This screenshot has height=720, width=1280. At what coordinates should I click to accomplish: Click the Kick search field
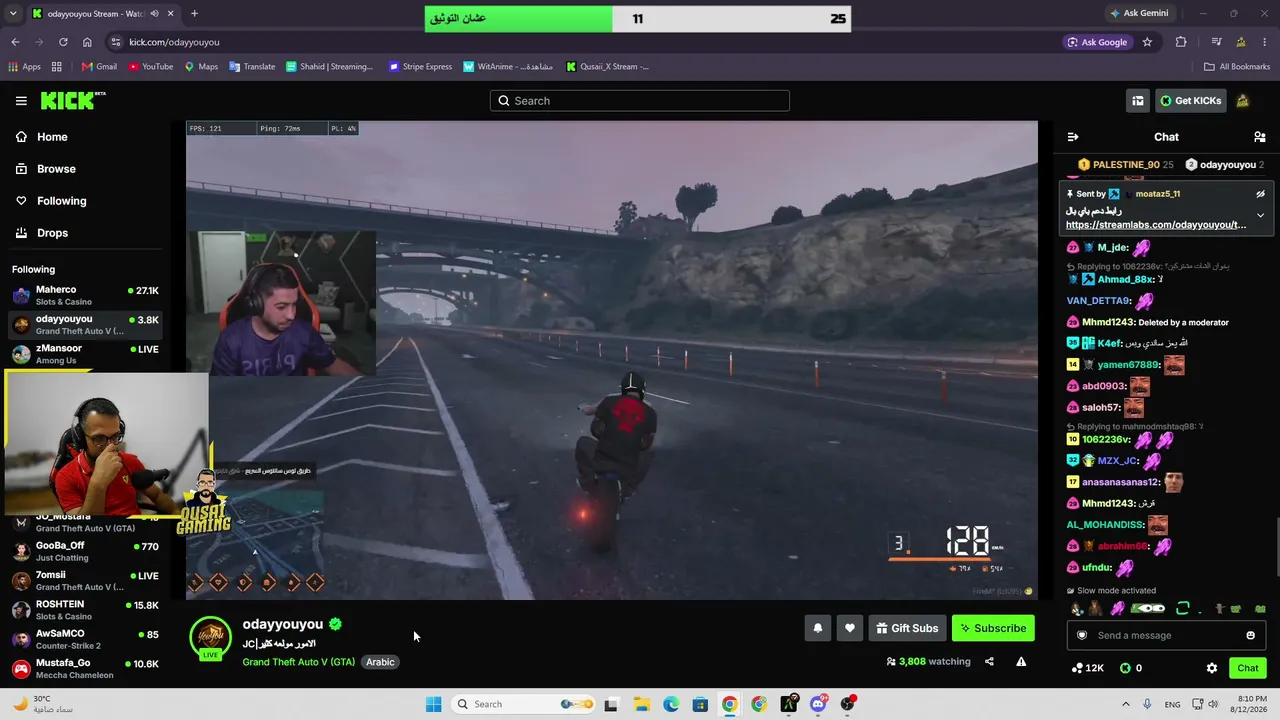click(x=640, y=101)
